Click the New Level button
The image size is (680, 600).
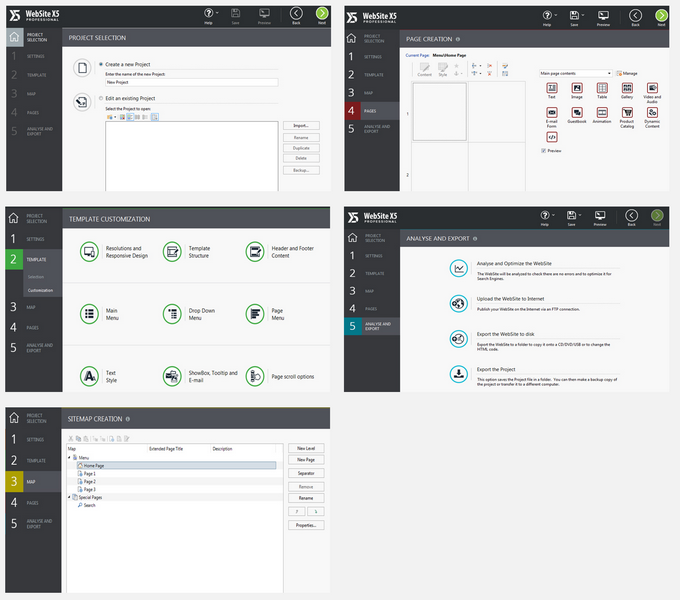[x=306, y=448]
